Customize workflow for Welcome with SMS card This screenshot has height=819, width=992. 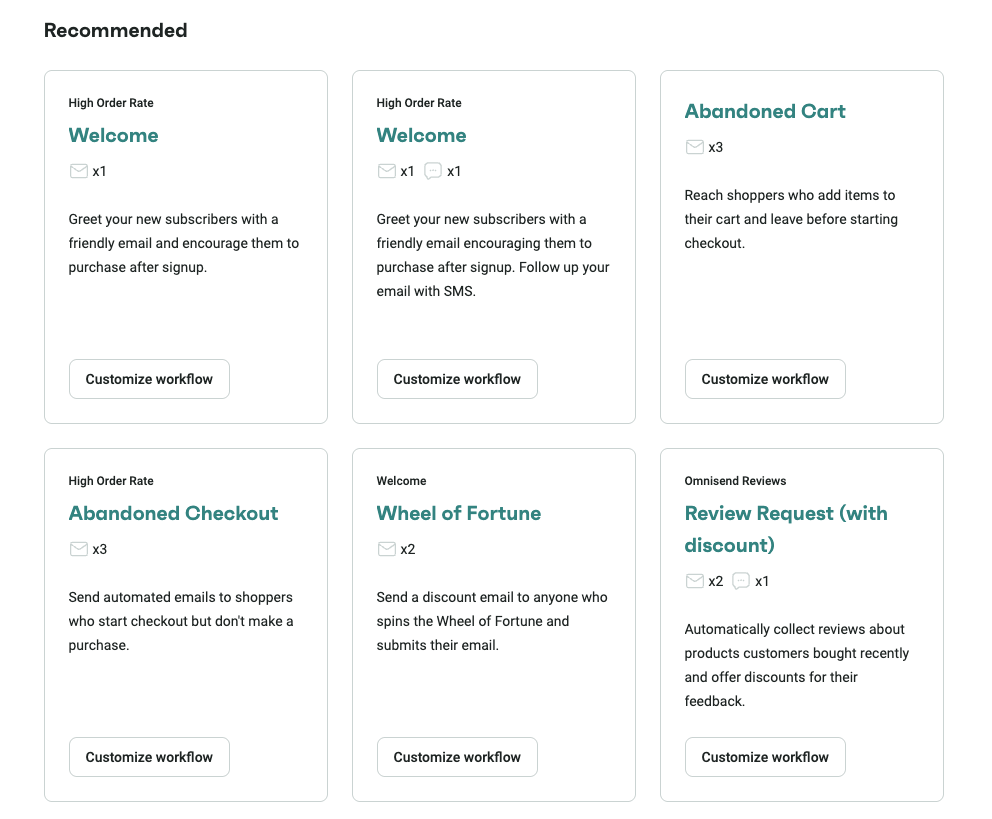[457, 379]
